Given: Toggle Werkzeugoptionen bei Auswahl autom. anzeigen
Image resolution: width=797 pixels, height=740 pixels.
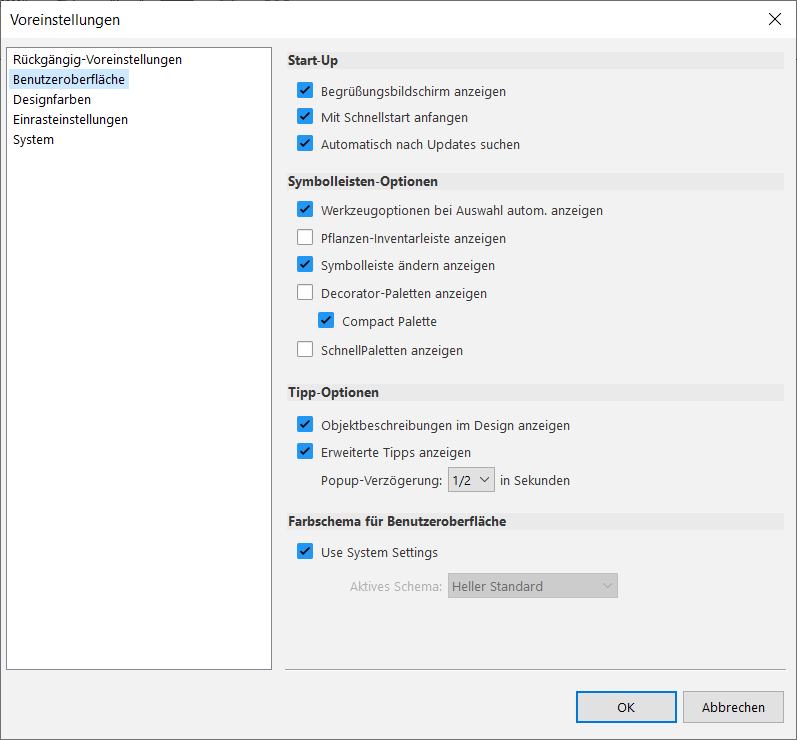Looking at the screenshot, I should [x=305, y=209].
